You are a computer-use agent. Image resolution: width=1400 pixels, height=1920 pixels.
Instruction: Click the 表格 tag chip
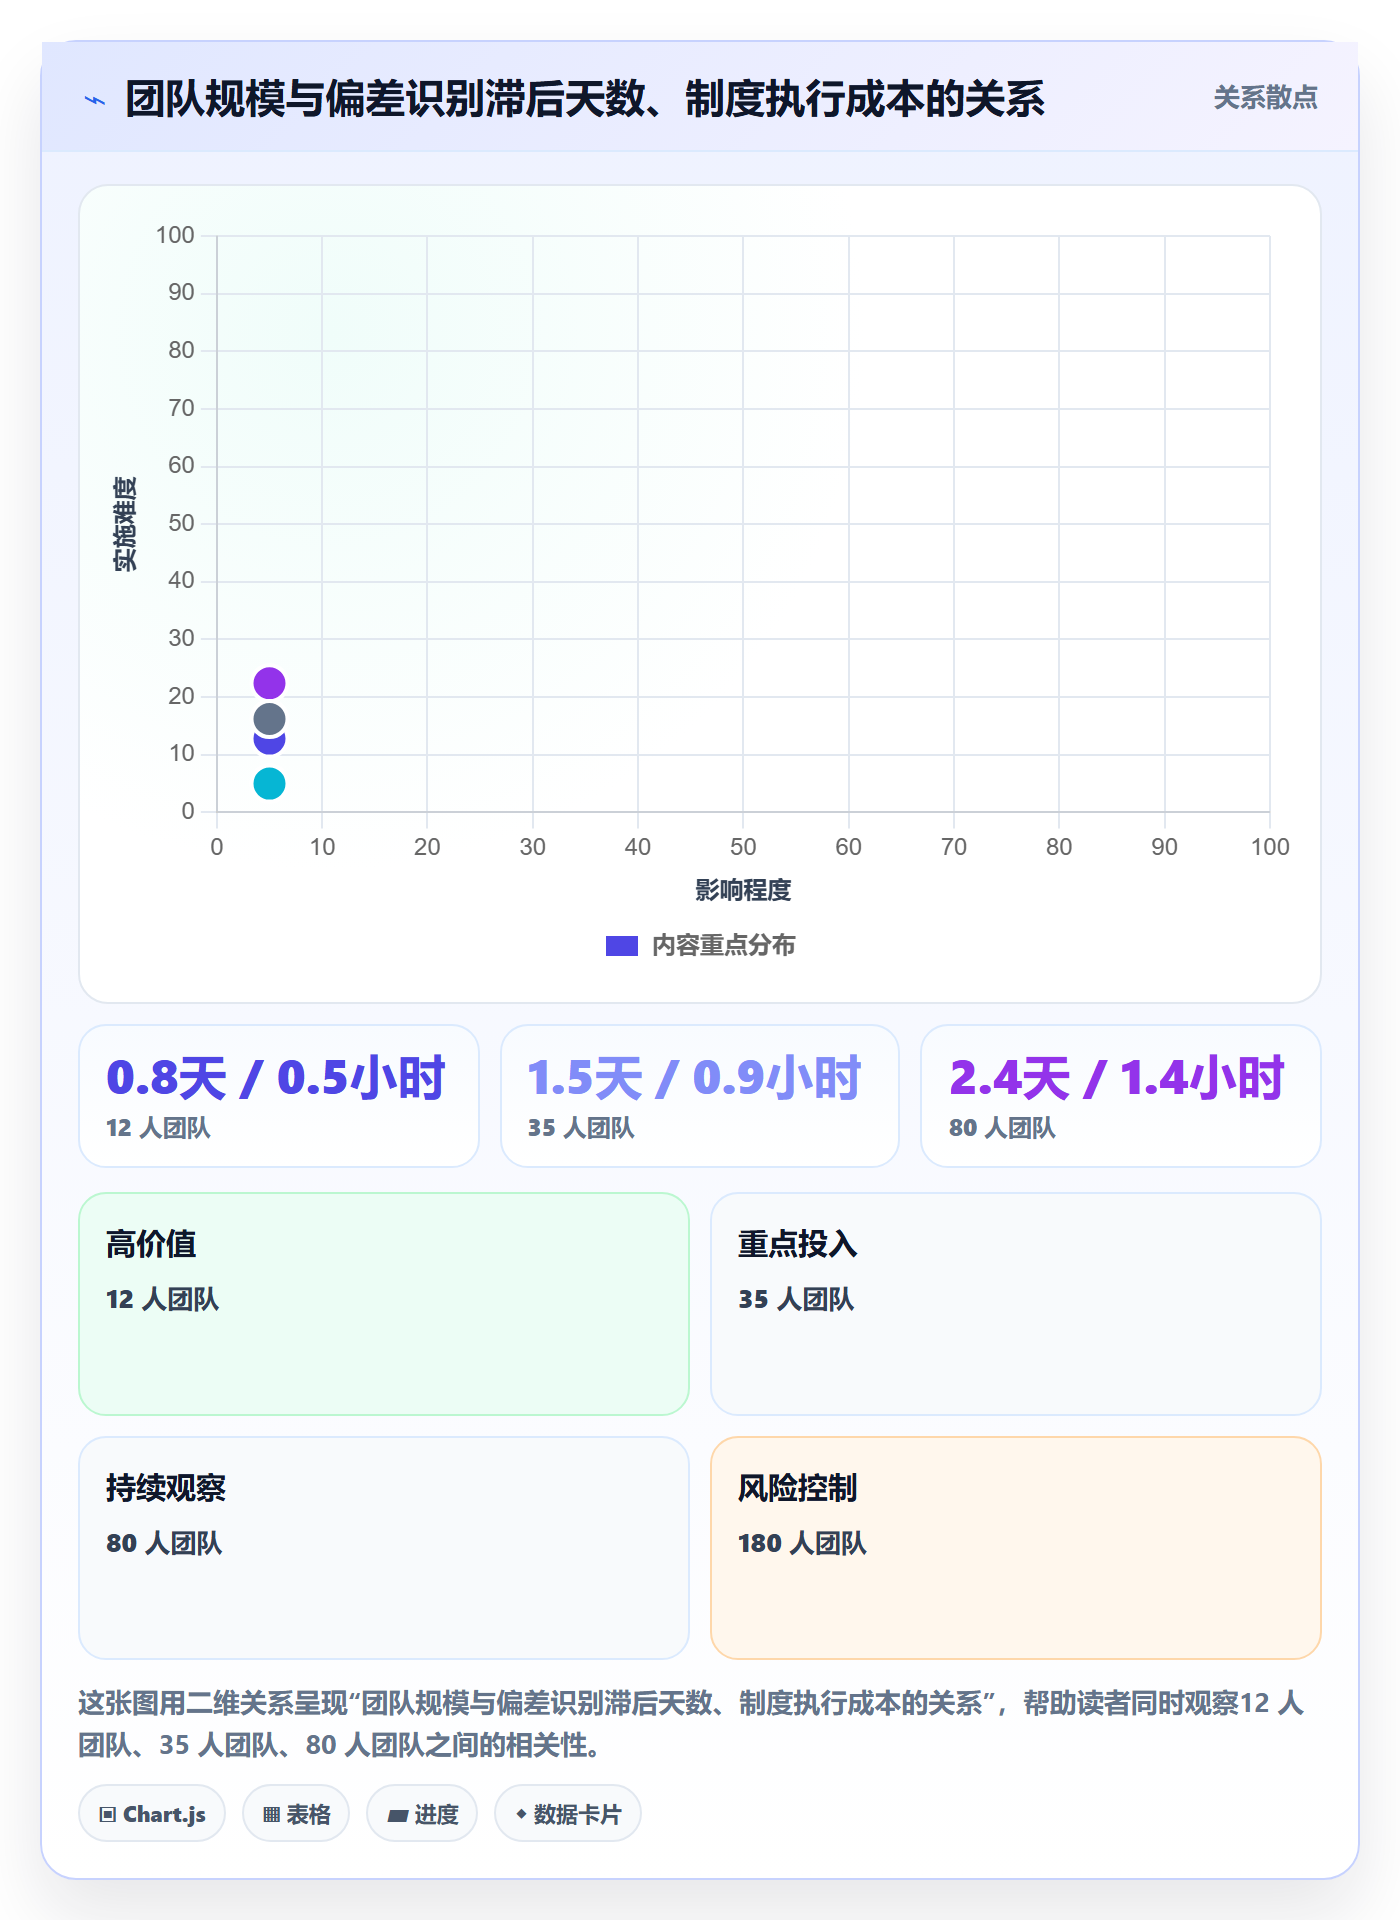click(296, 1814)
